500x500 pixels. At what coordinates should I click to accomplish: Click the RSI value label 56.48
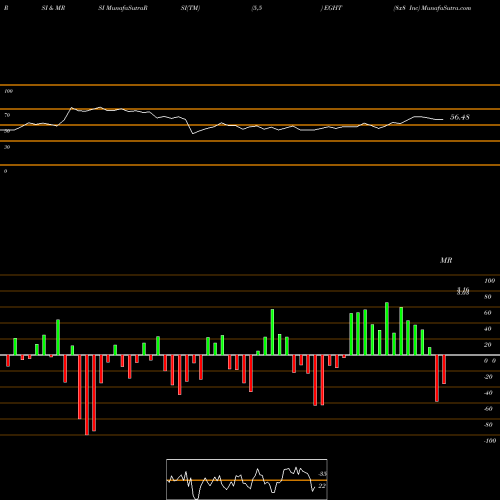[460, 117]
